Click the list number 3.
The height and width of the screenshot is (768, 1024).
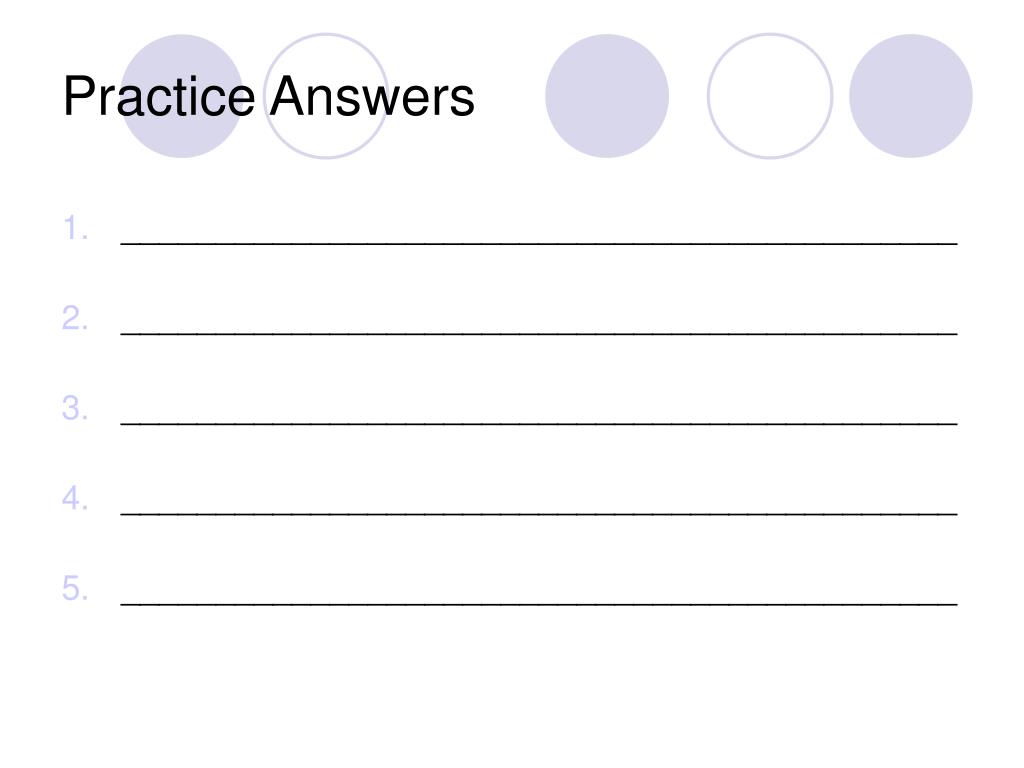pyautogui.click(x=75, y=408)
